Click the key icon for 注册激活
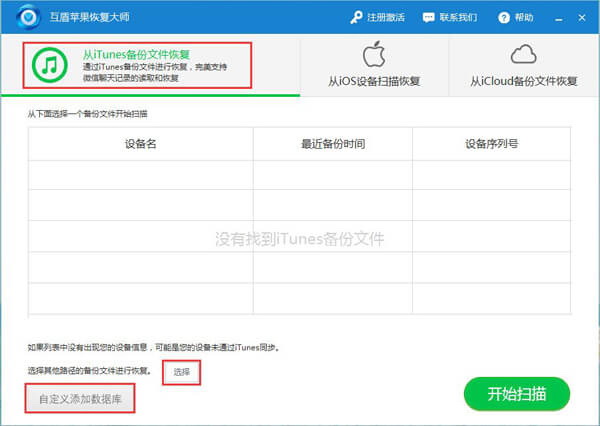The width and height of the screenshot is (600, 426). click(x=356, y=18)
